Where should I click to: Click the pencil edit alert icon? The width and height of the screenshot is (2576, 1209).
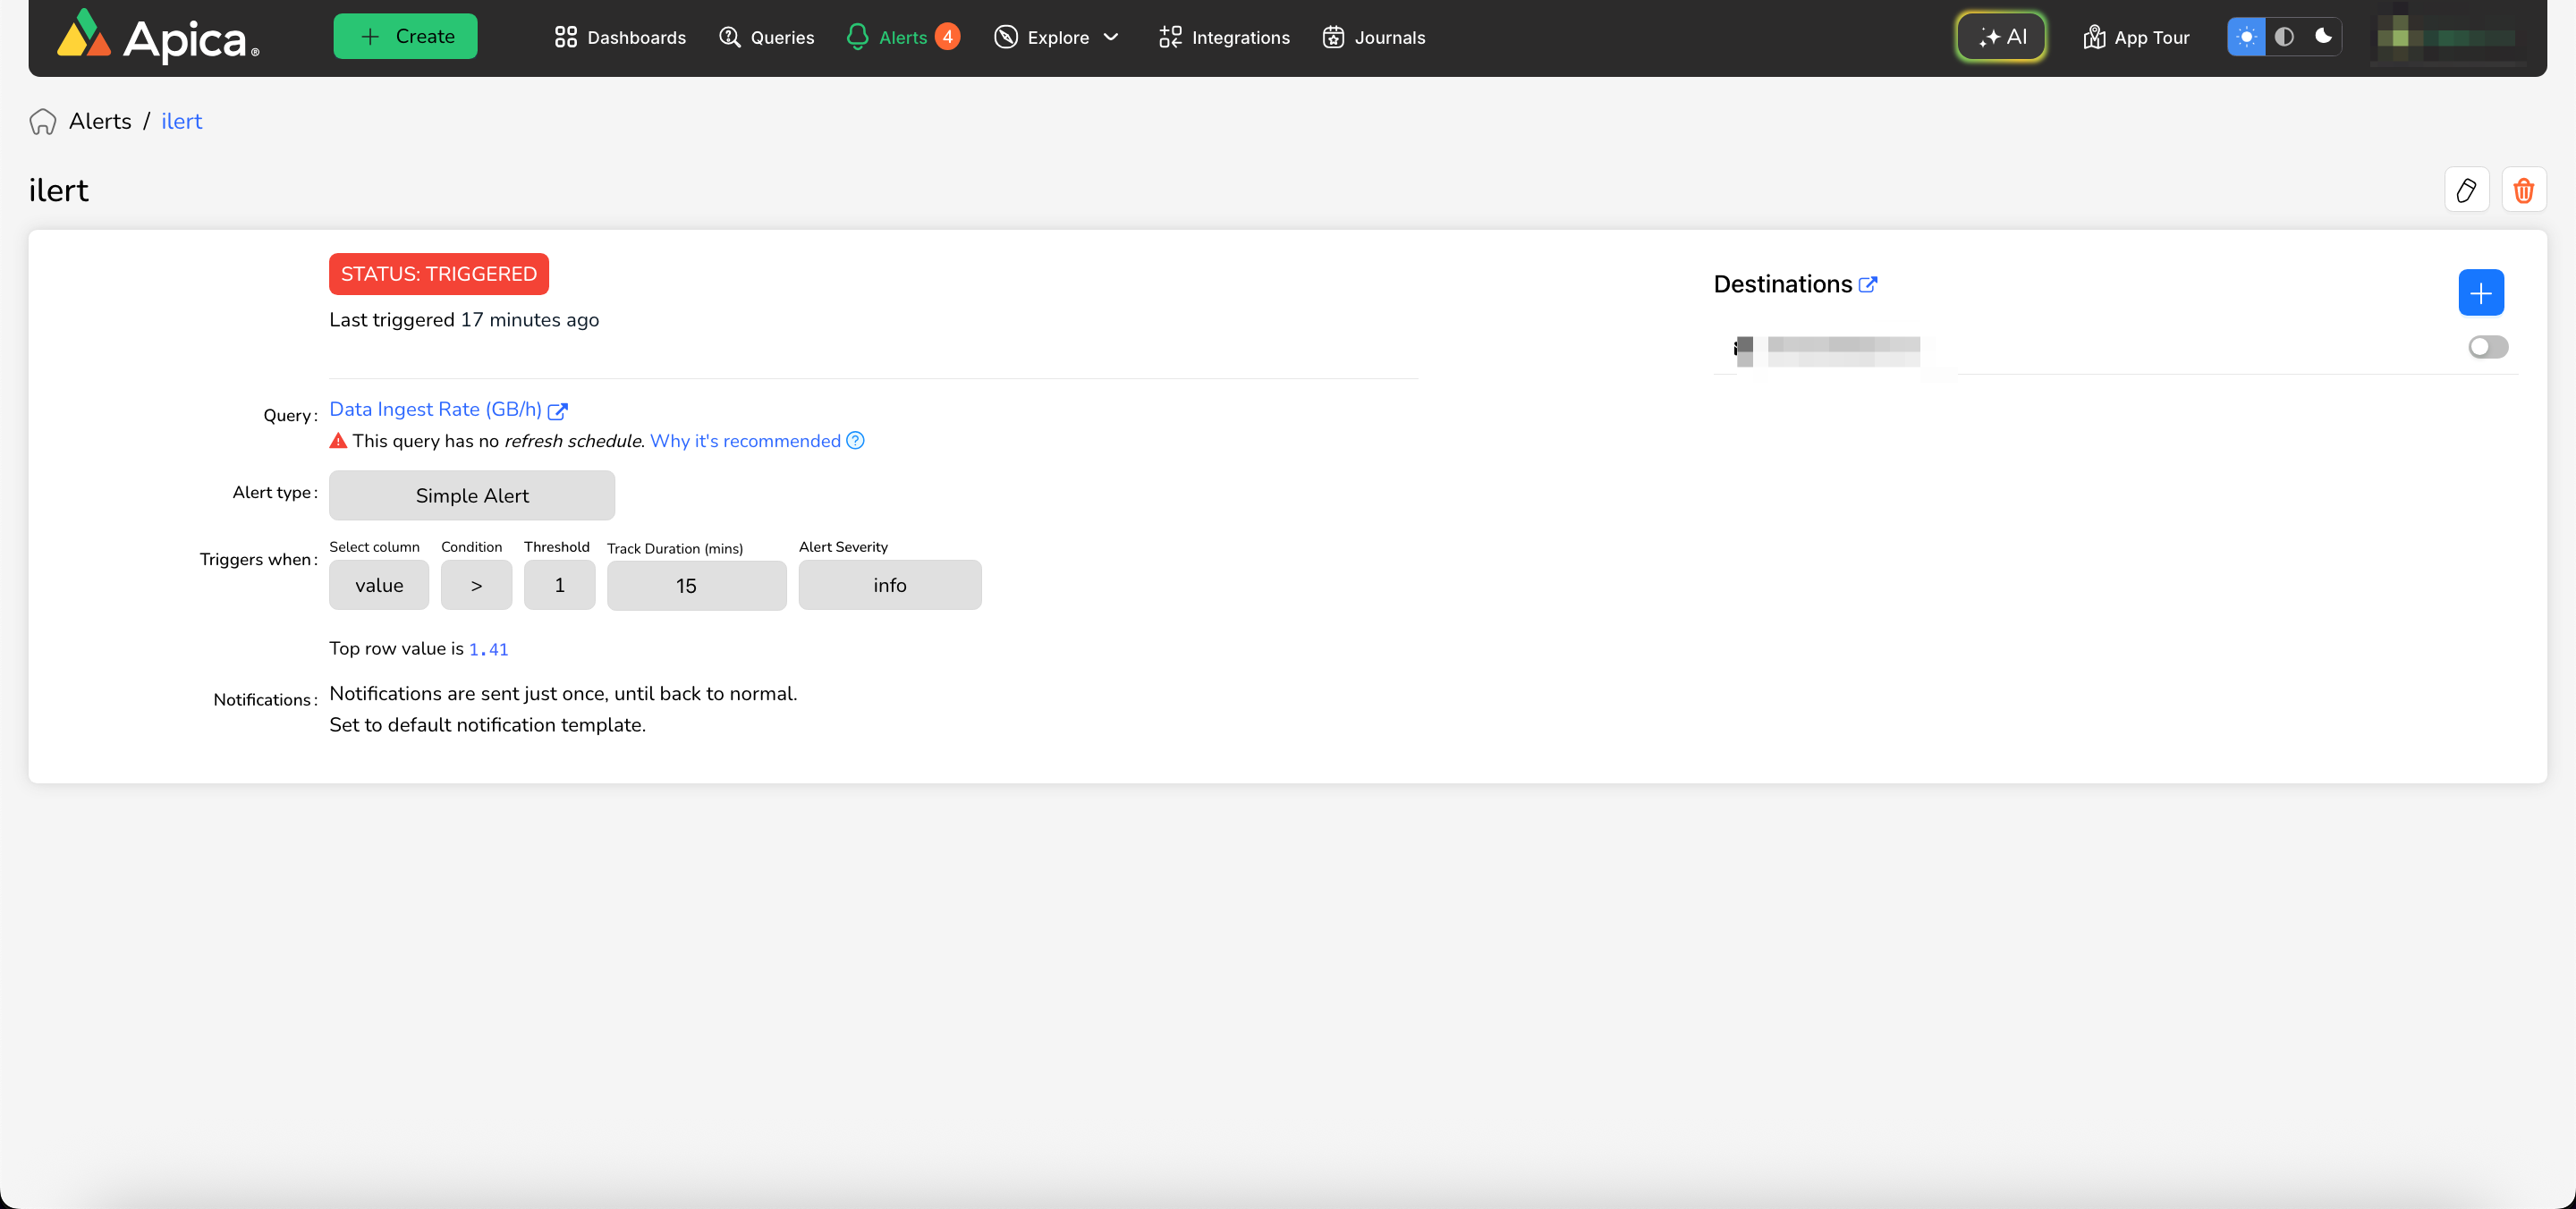point(2466,190)
